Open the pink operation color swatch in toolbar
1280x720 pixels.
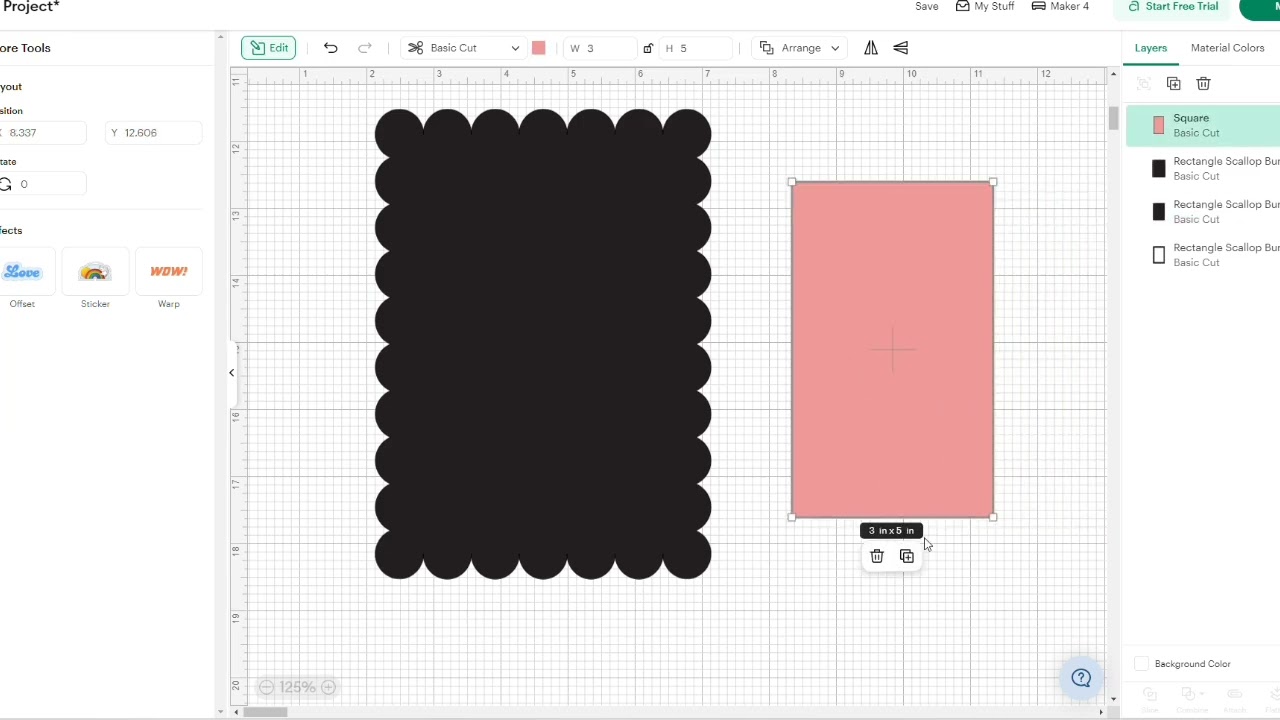click(x=539, y=48)
